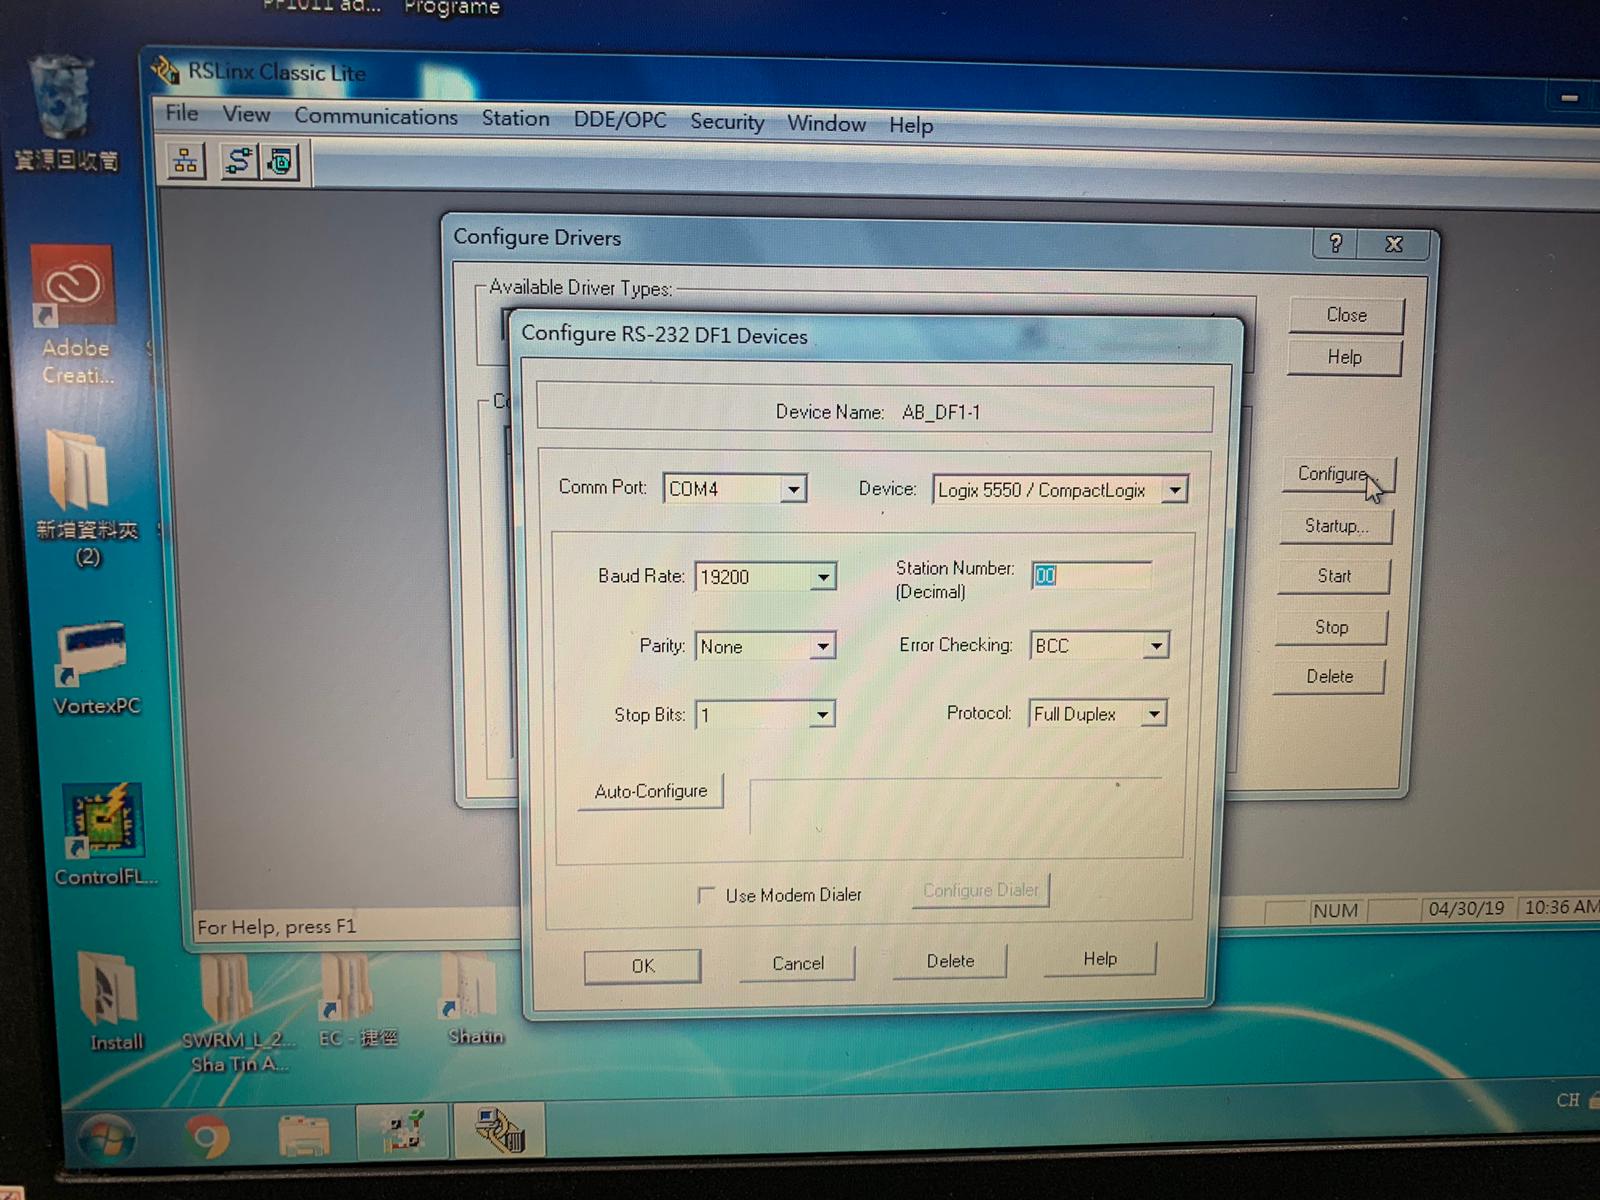
Task: Click the Chrome icon in the taskbar
Action: point(208,1137)
